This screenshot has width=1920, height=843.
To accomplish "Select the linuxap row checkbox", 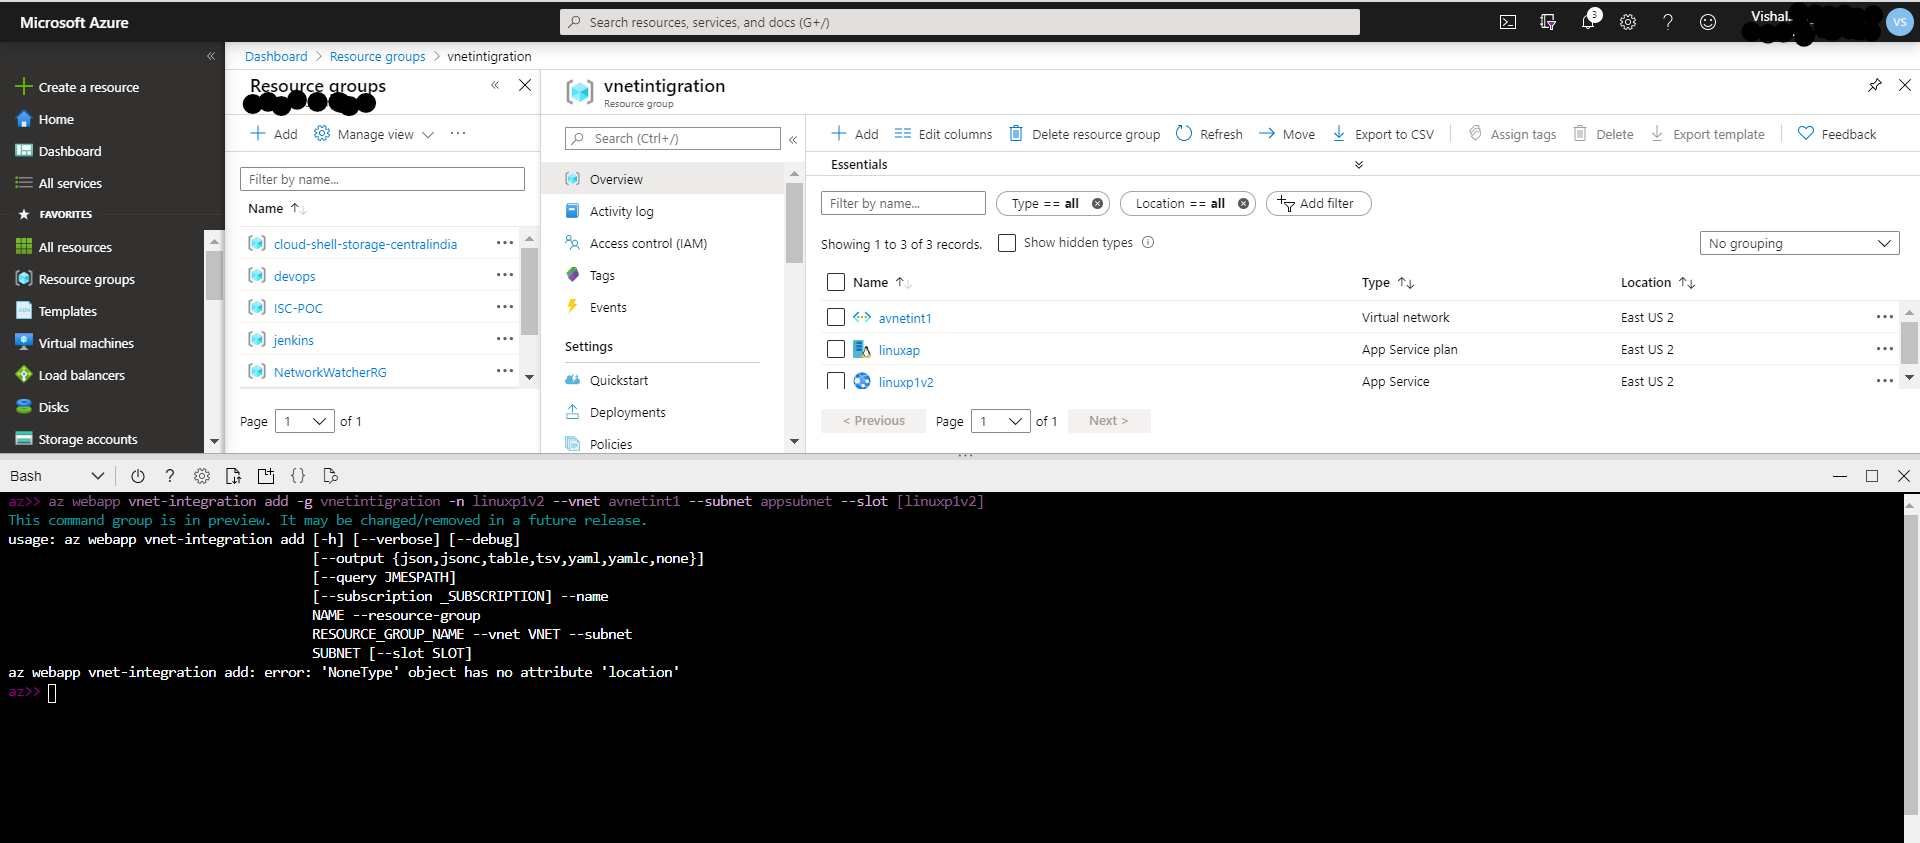I will (836, 349).
